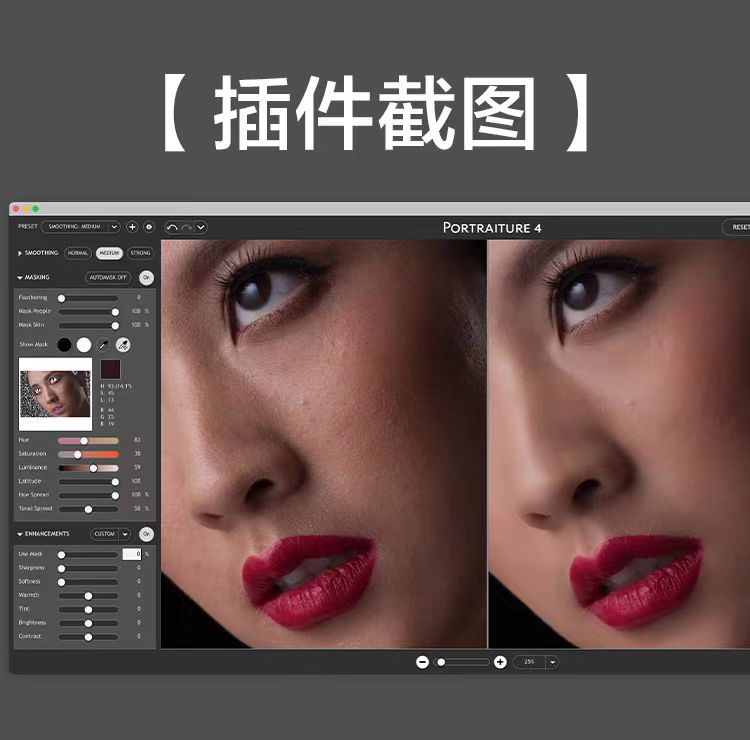Click the Hue value 83
The width and height of the screenshot is (750, 740).
[137, 440]
